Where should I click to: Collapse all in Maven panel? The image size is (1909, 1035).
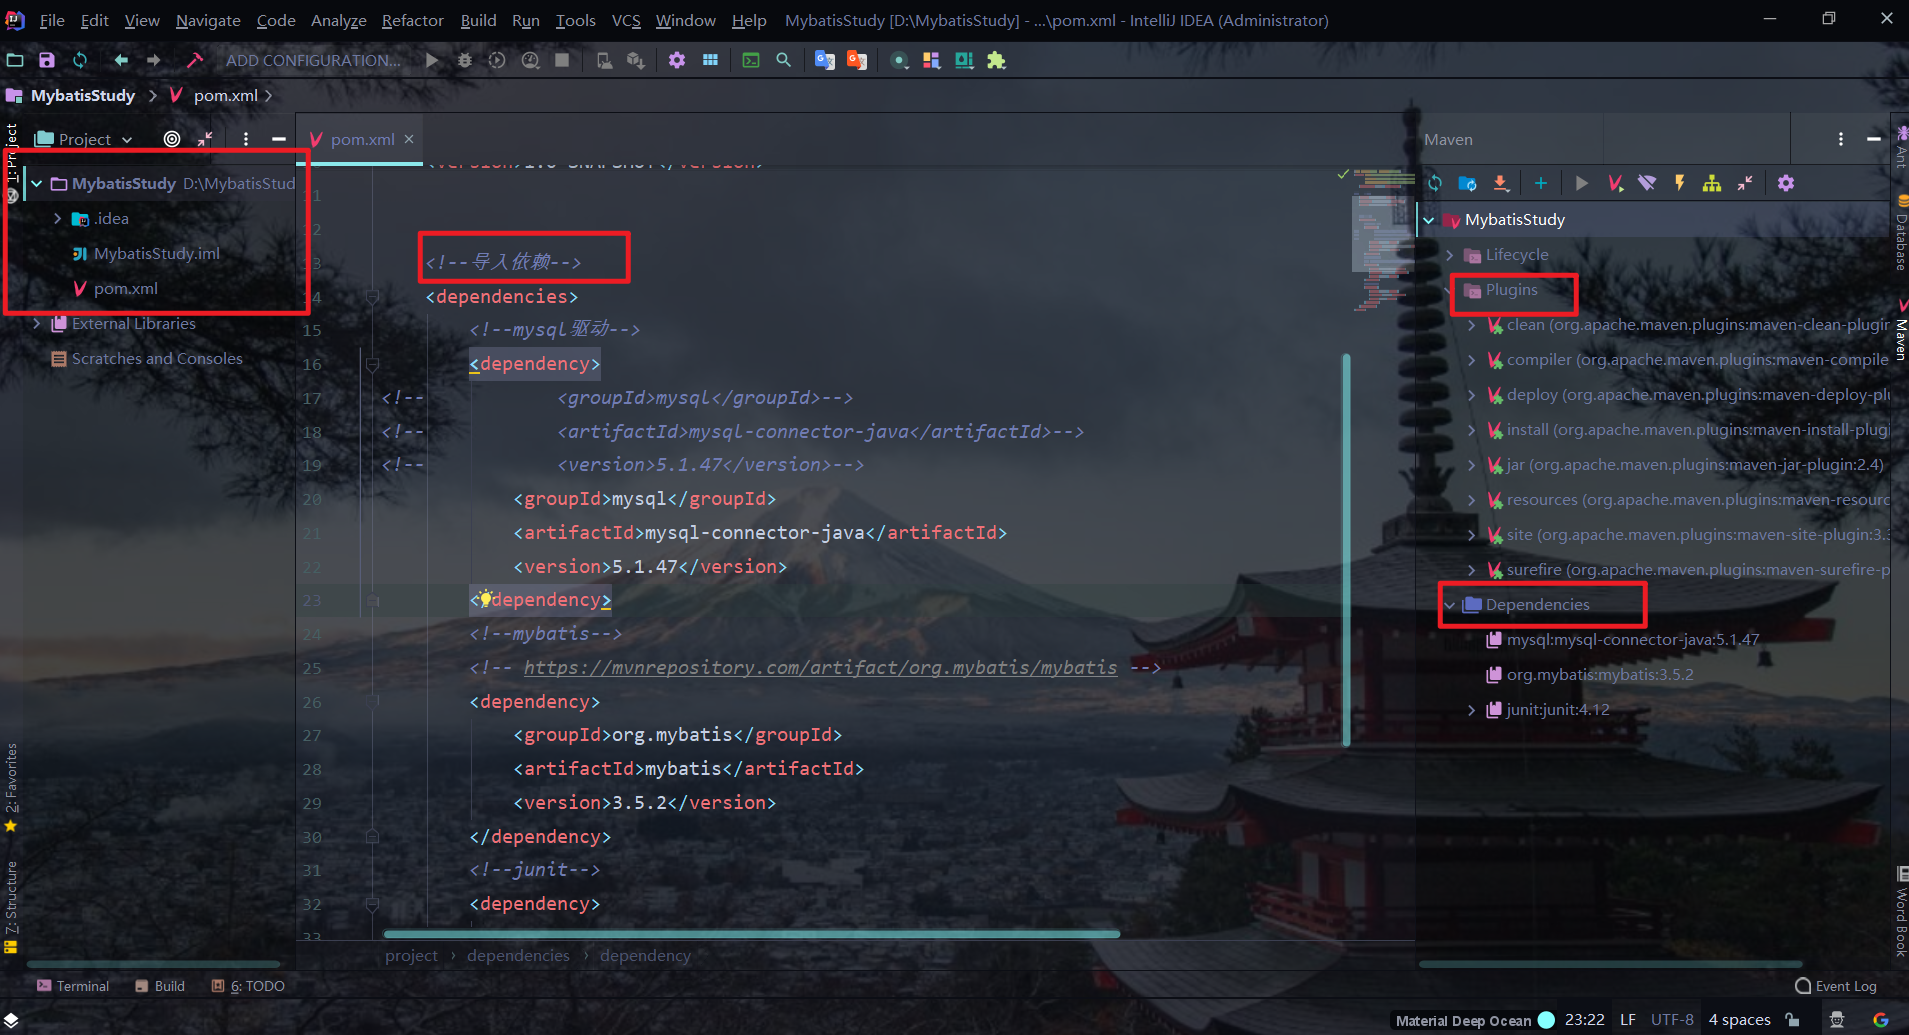coord(1745,183)
